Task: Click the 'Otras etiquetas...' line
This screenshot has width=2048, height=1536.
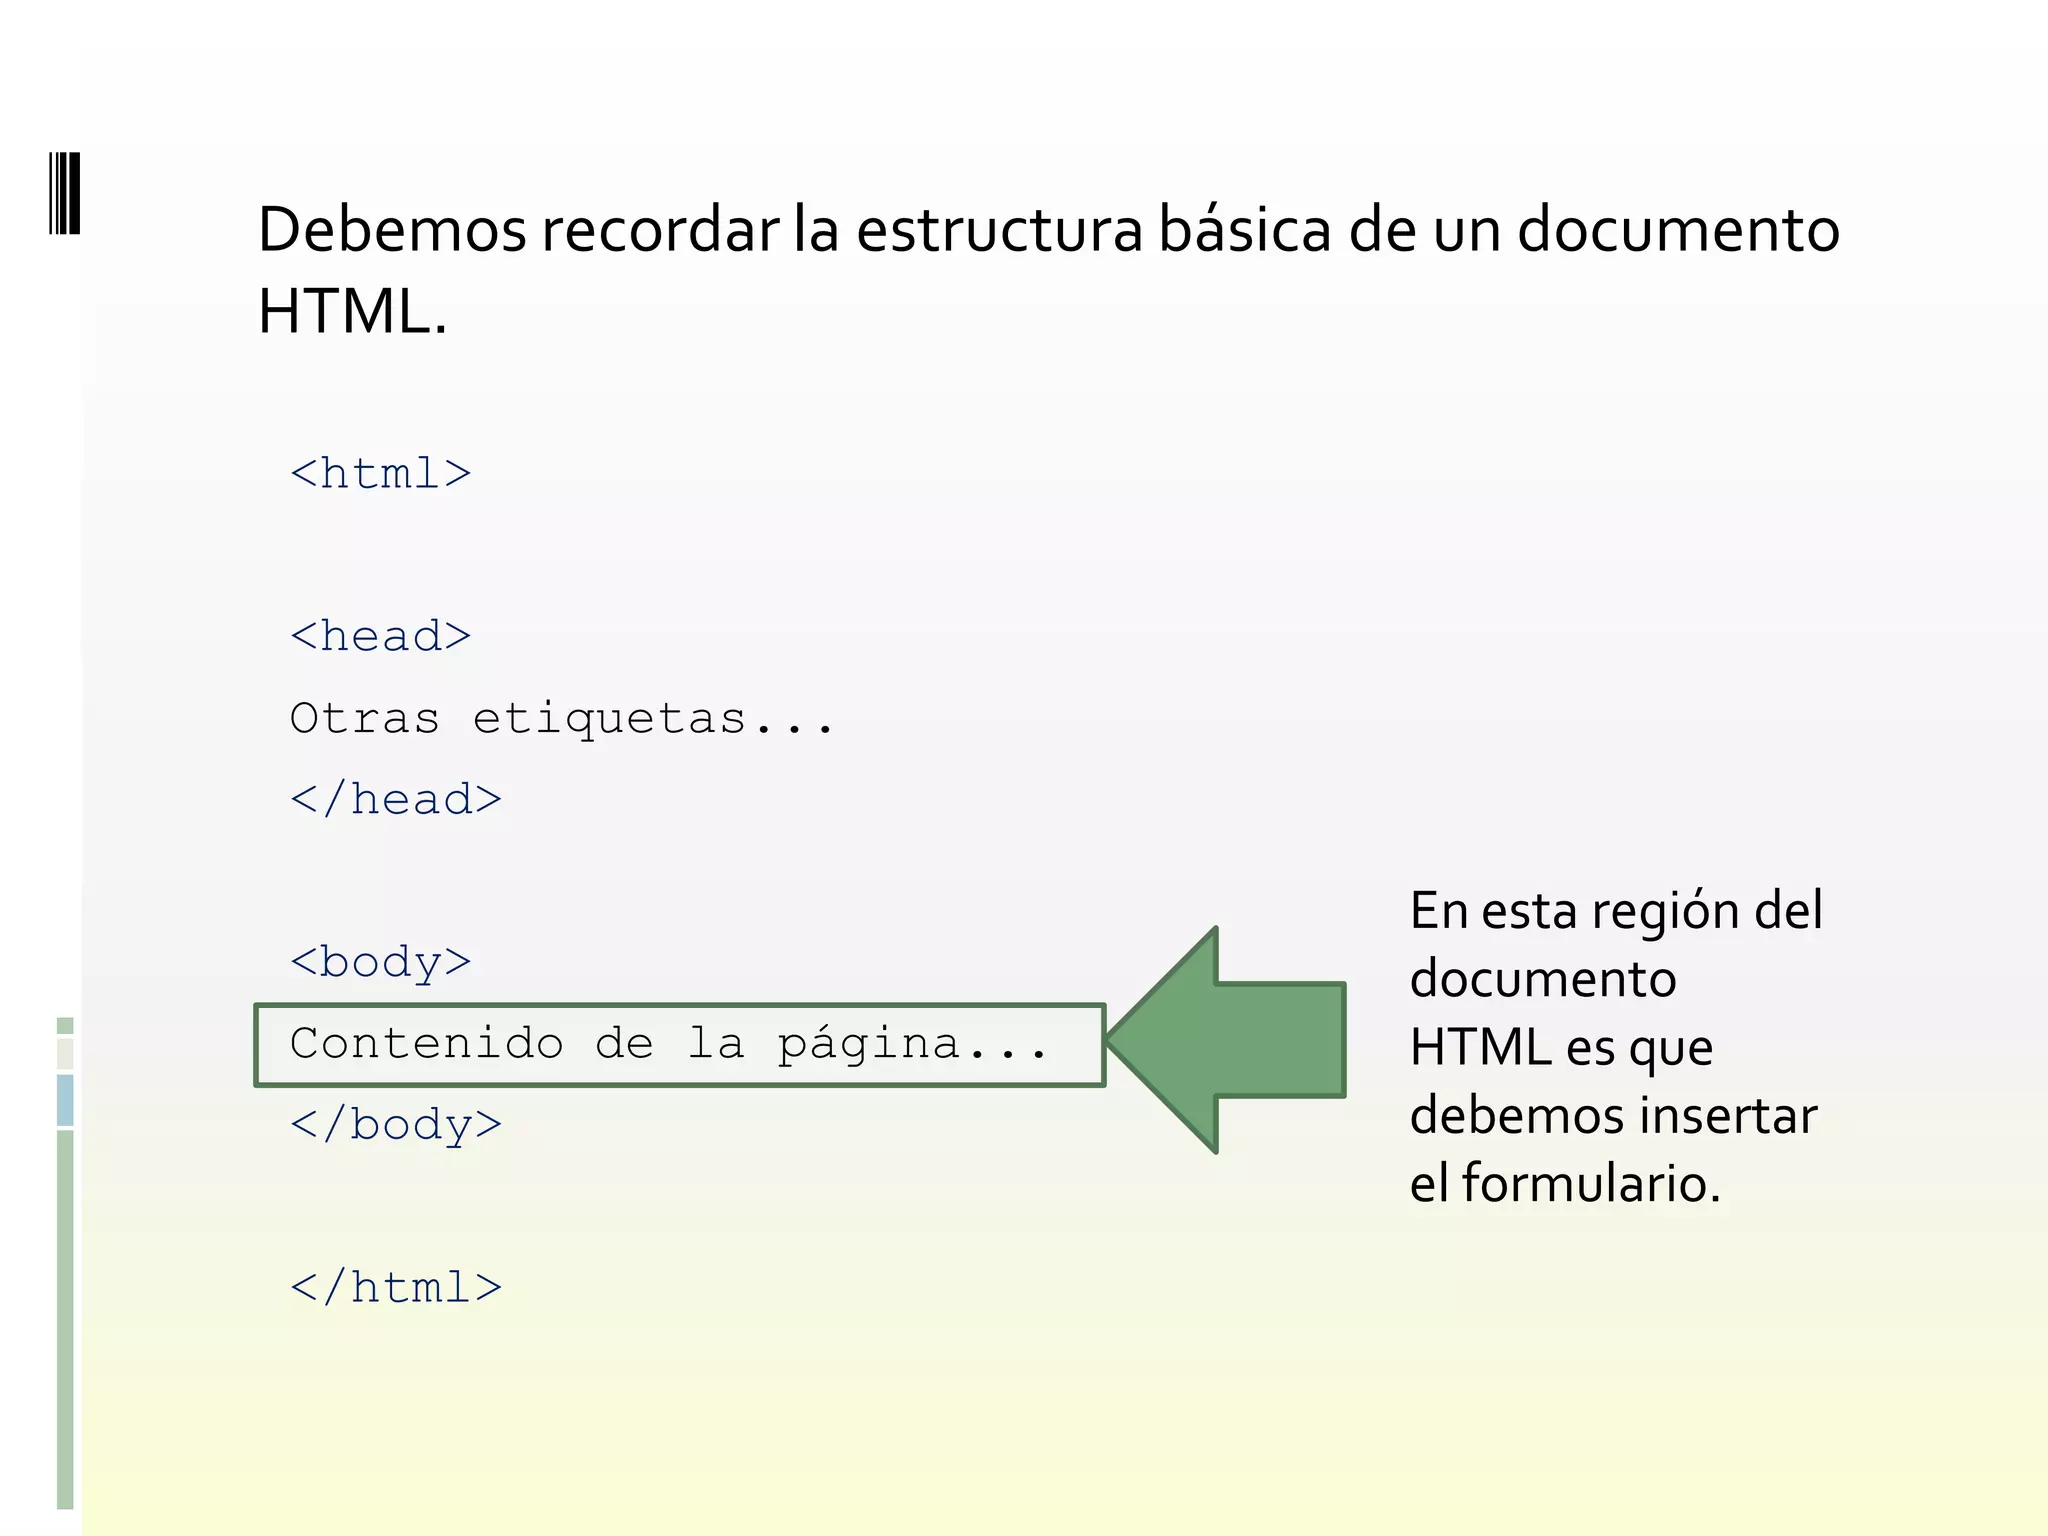Action: pos(562,718)
